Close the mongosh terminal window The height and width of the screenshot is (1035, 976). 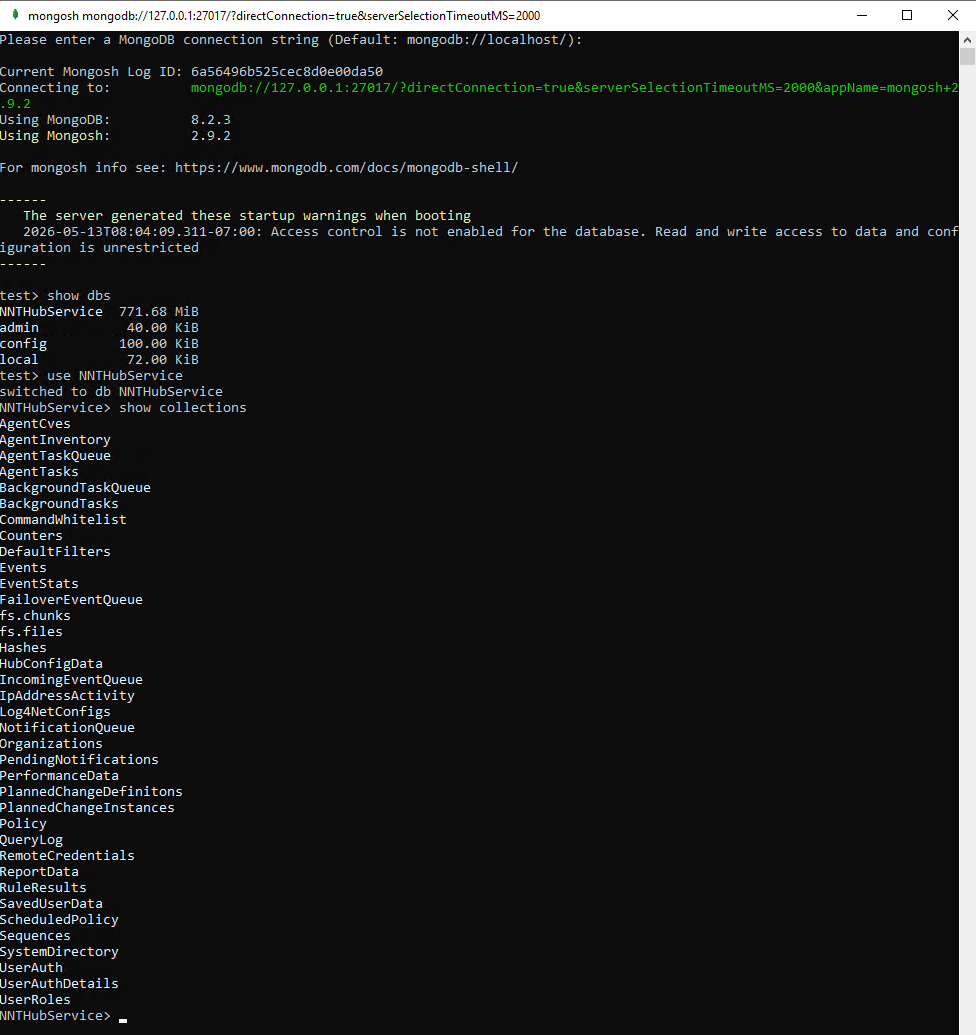[953, 15]
